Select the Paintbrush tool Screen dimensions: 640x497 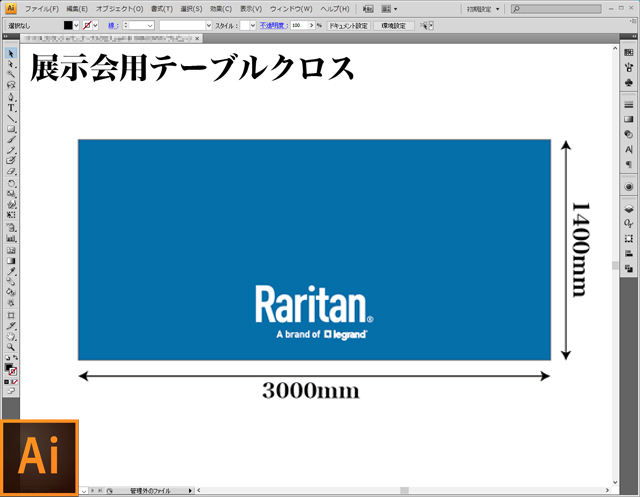[x=11, y=140]
